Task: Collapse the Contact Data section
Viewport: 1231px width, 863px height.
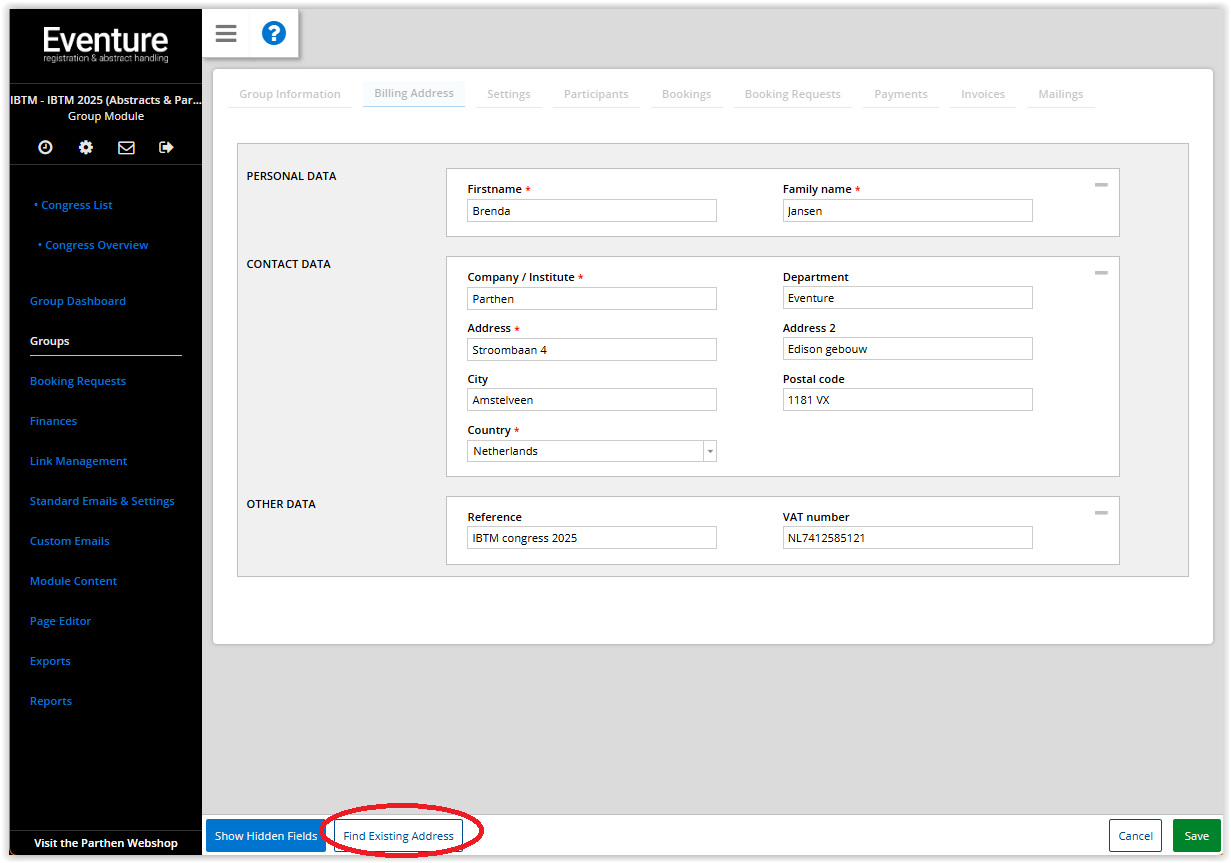Action: click(1101, 273)
